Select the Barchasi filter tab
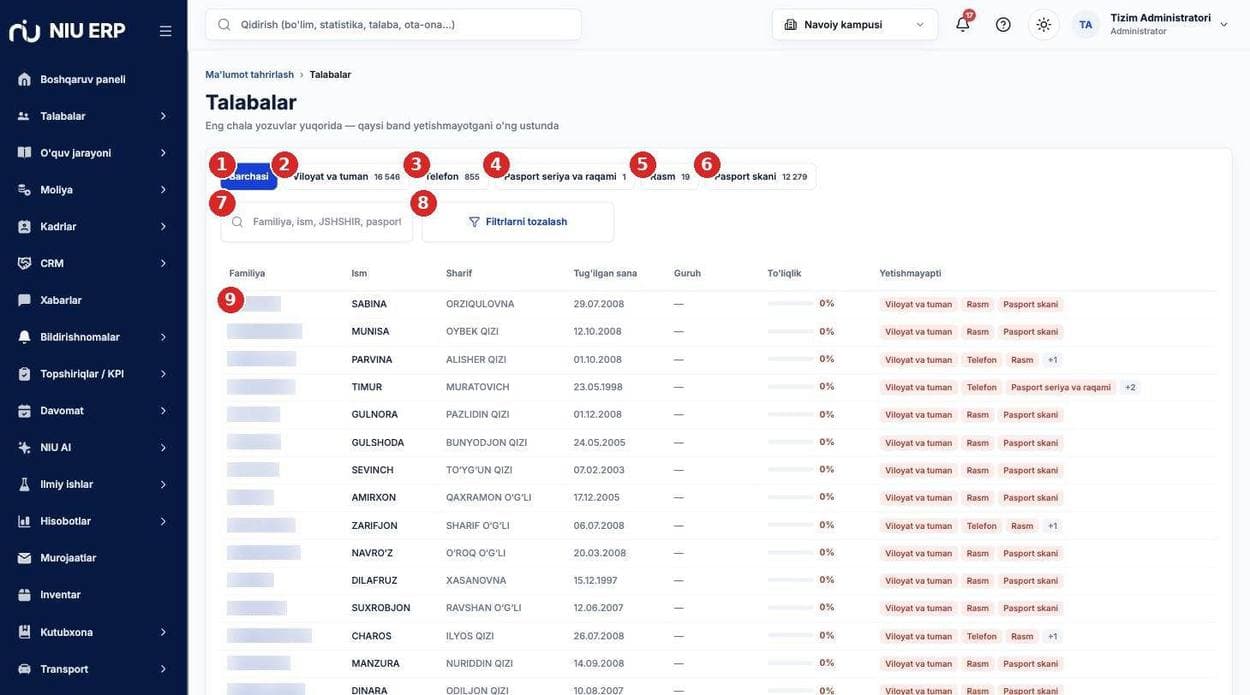 tap(249, 177)
